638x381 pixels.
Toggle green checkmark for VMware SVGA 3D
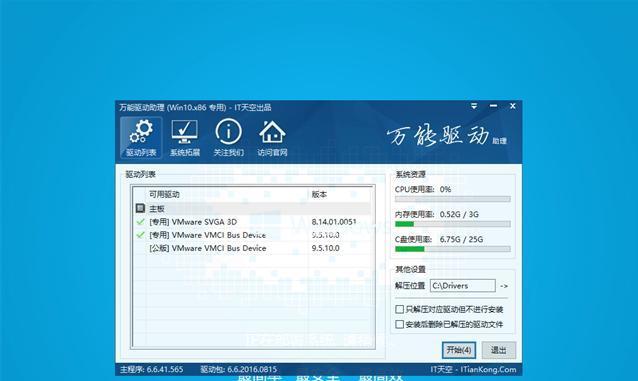point(140,222)
